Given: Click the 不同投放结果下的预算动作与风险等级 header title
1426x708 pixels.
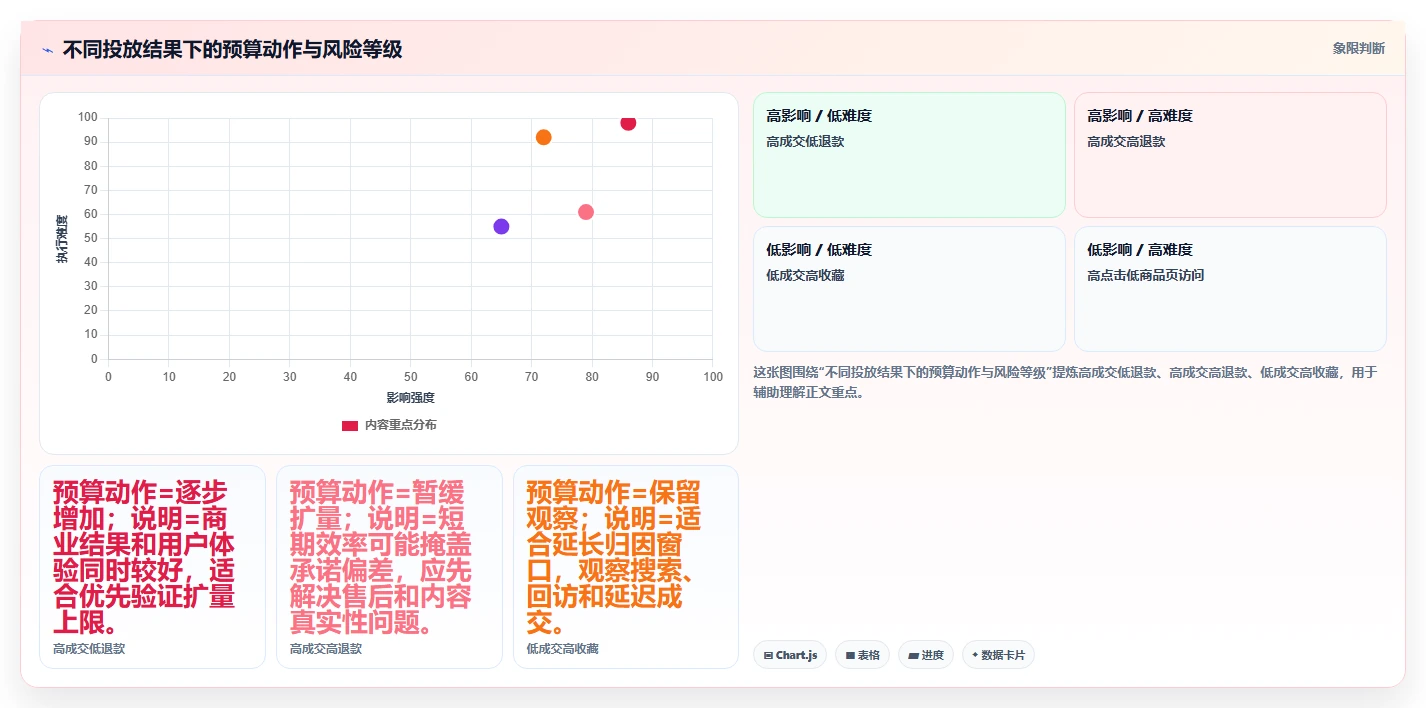Looking at the screenshot, I should point(232,49).
